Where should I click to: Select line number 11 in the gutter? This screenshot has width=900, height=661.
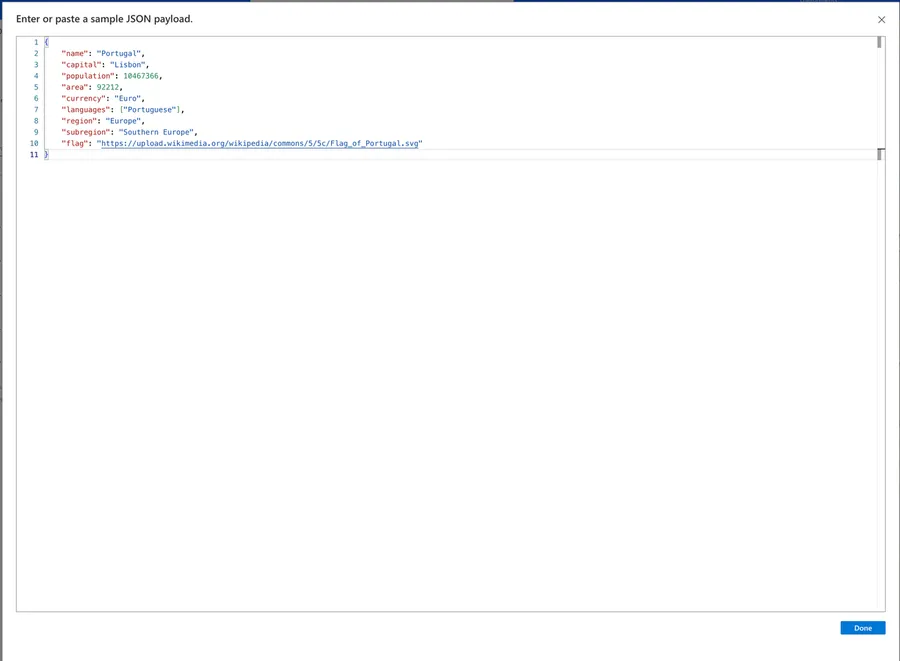(34, 155)
